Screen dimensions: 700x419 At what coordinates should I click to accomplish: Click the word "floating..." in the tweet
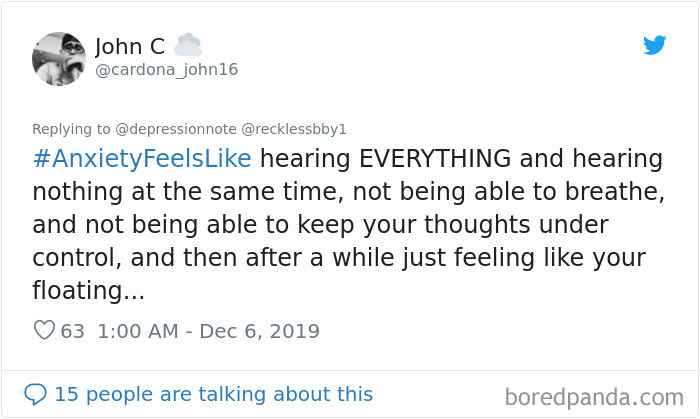tap(89, 291)
